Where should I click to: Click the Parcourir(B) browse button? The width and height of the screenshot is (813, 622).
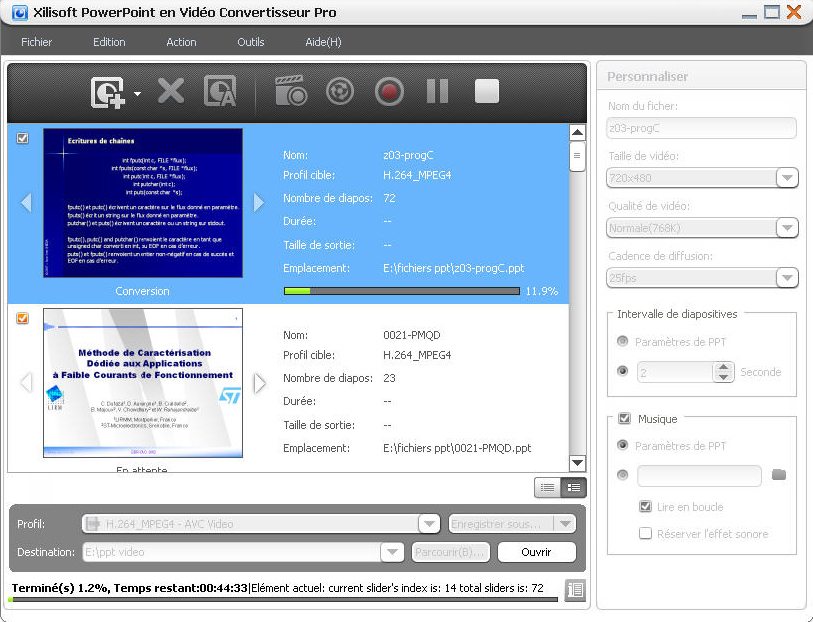click(x=451, y=552)
